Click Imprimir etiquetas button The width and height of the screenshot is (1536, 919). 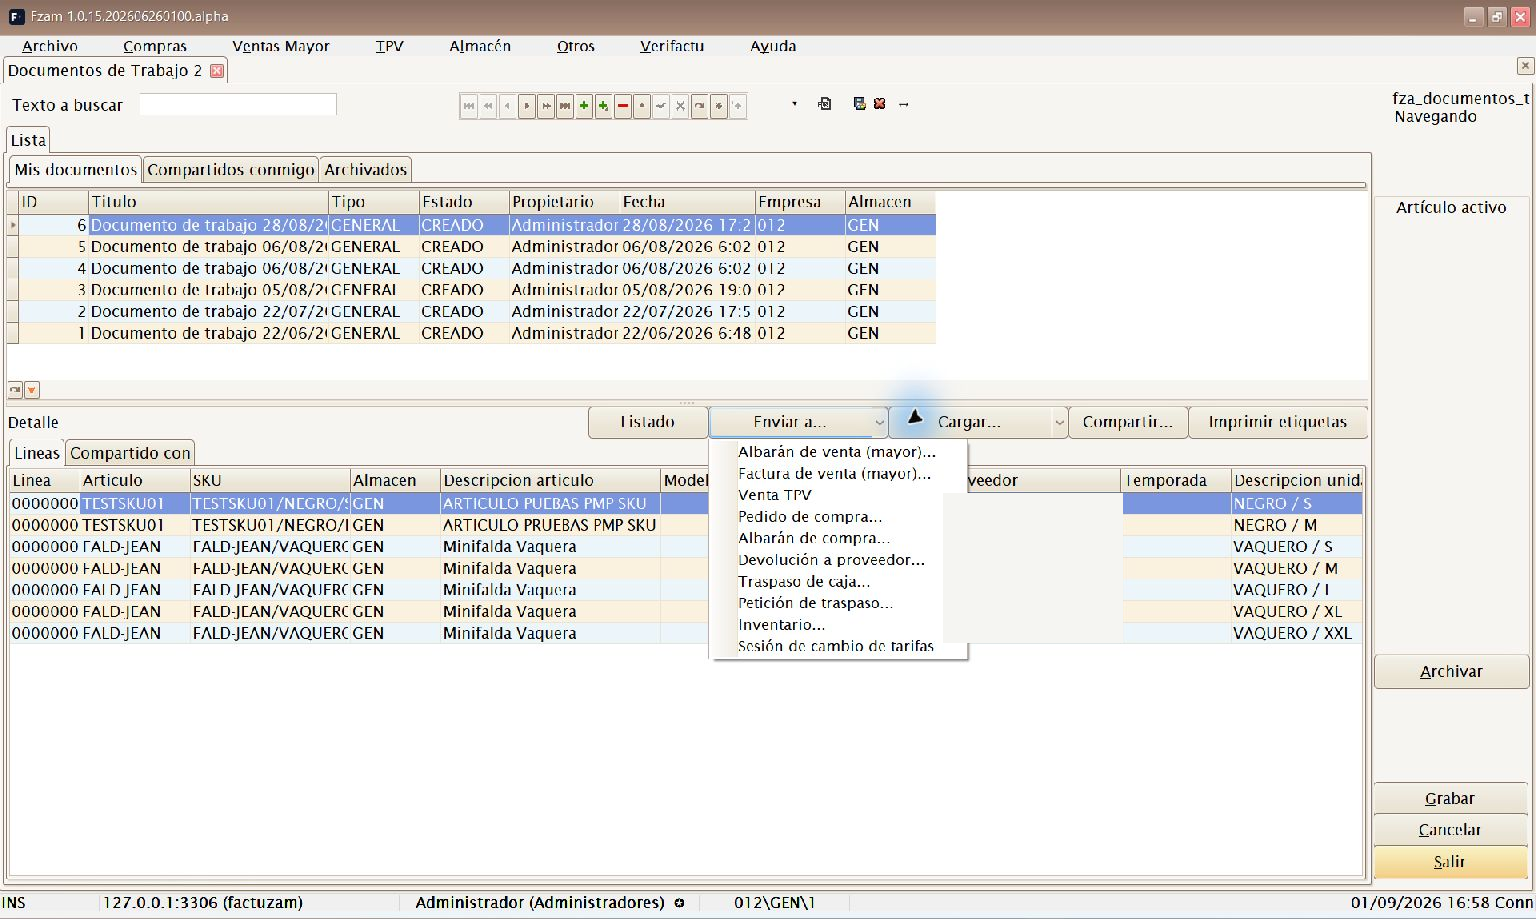[1278, 422]
